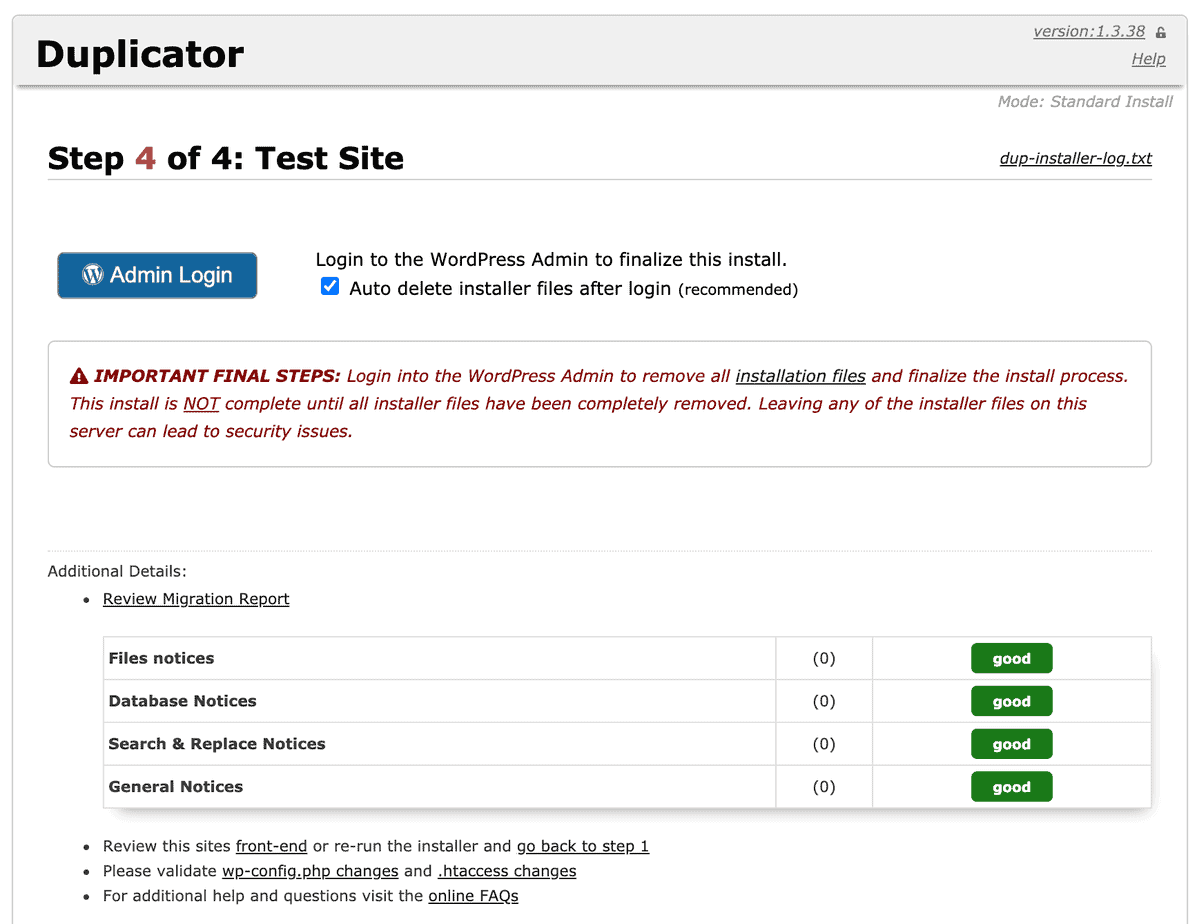
Task: Click the warning triangle in the final steps notice
Action: point(79,375)
